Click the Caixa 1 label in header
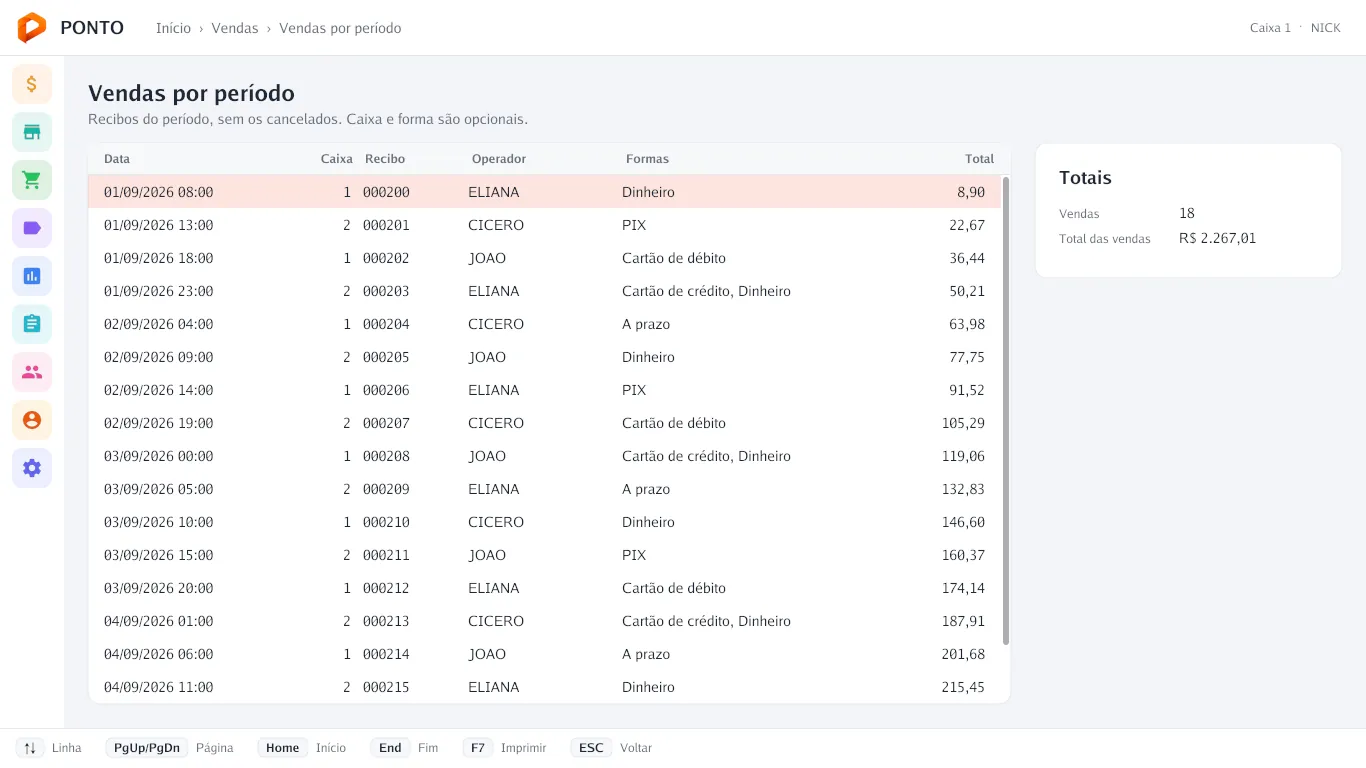Image resolution: width=1366 pixels, height=768 pixels. tap(1270, 28)
